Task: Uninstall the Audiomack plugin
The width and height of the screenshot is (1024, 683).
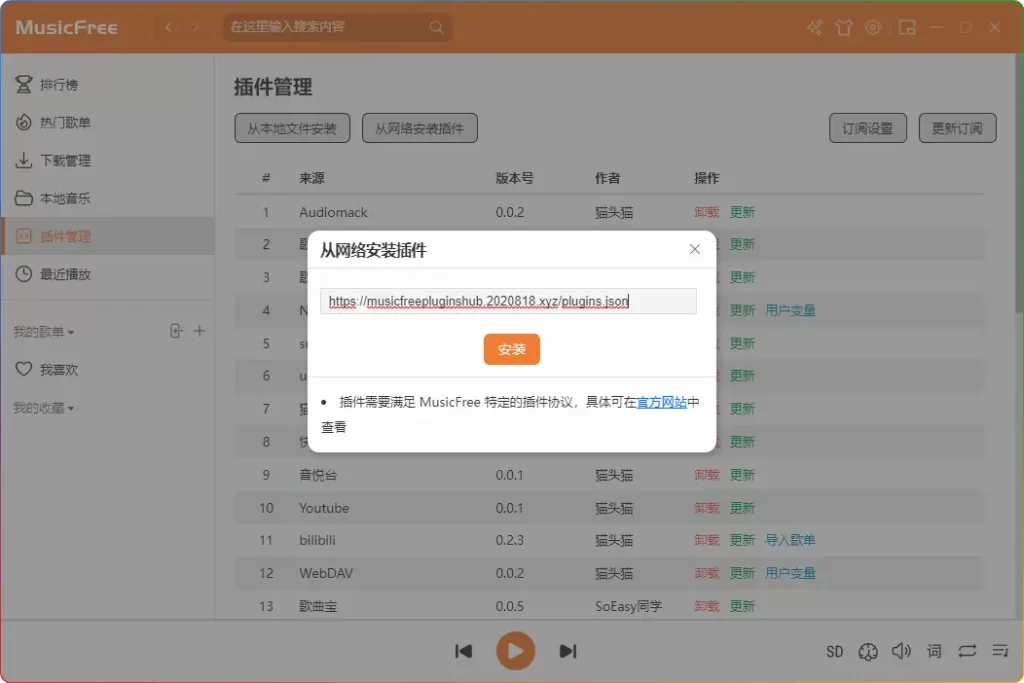Action: click(707, 212)
